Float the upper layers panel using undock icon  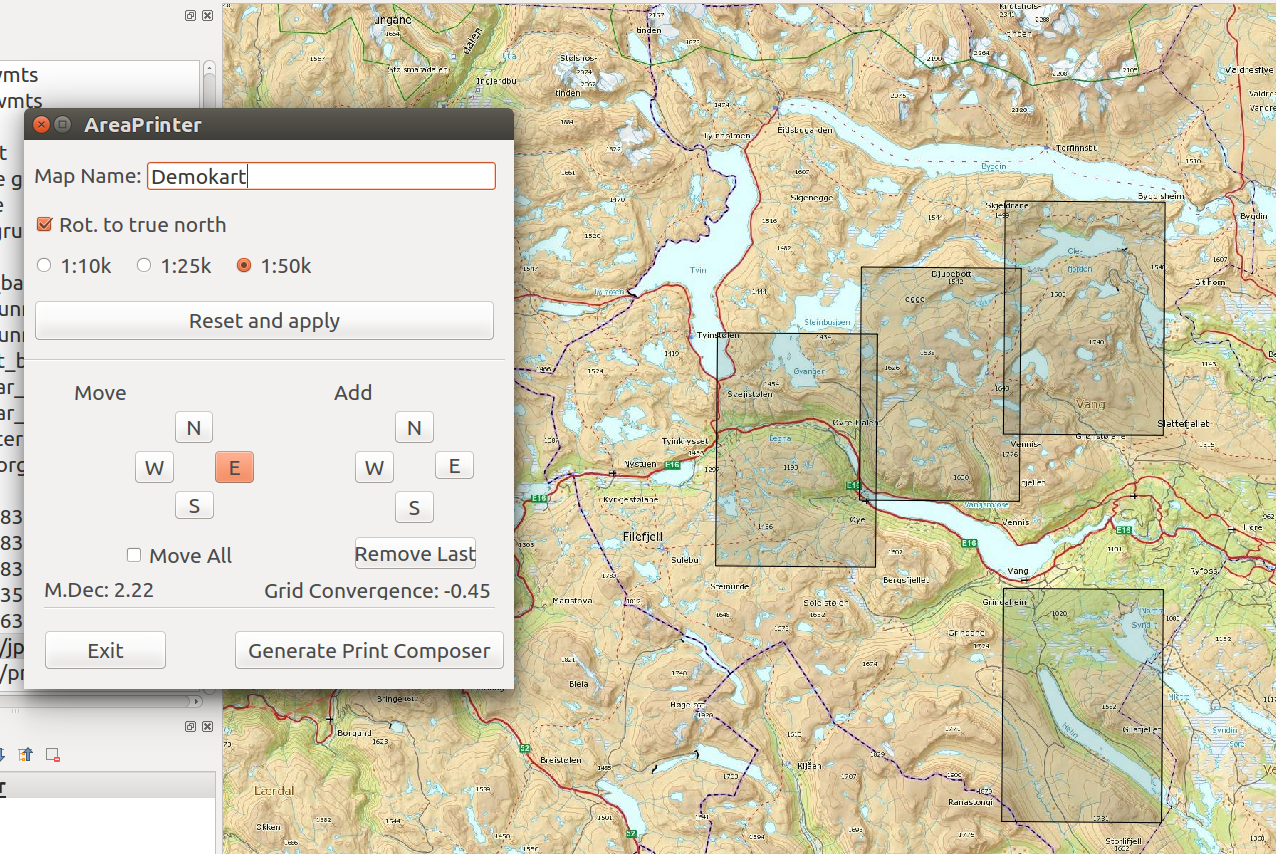(190, 16)
